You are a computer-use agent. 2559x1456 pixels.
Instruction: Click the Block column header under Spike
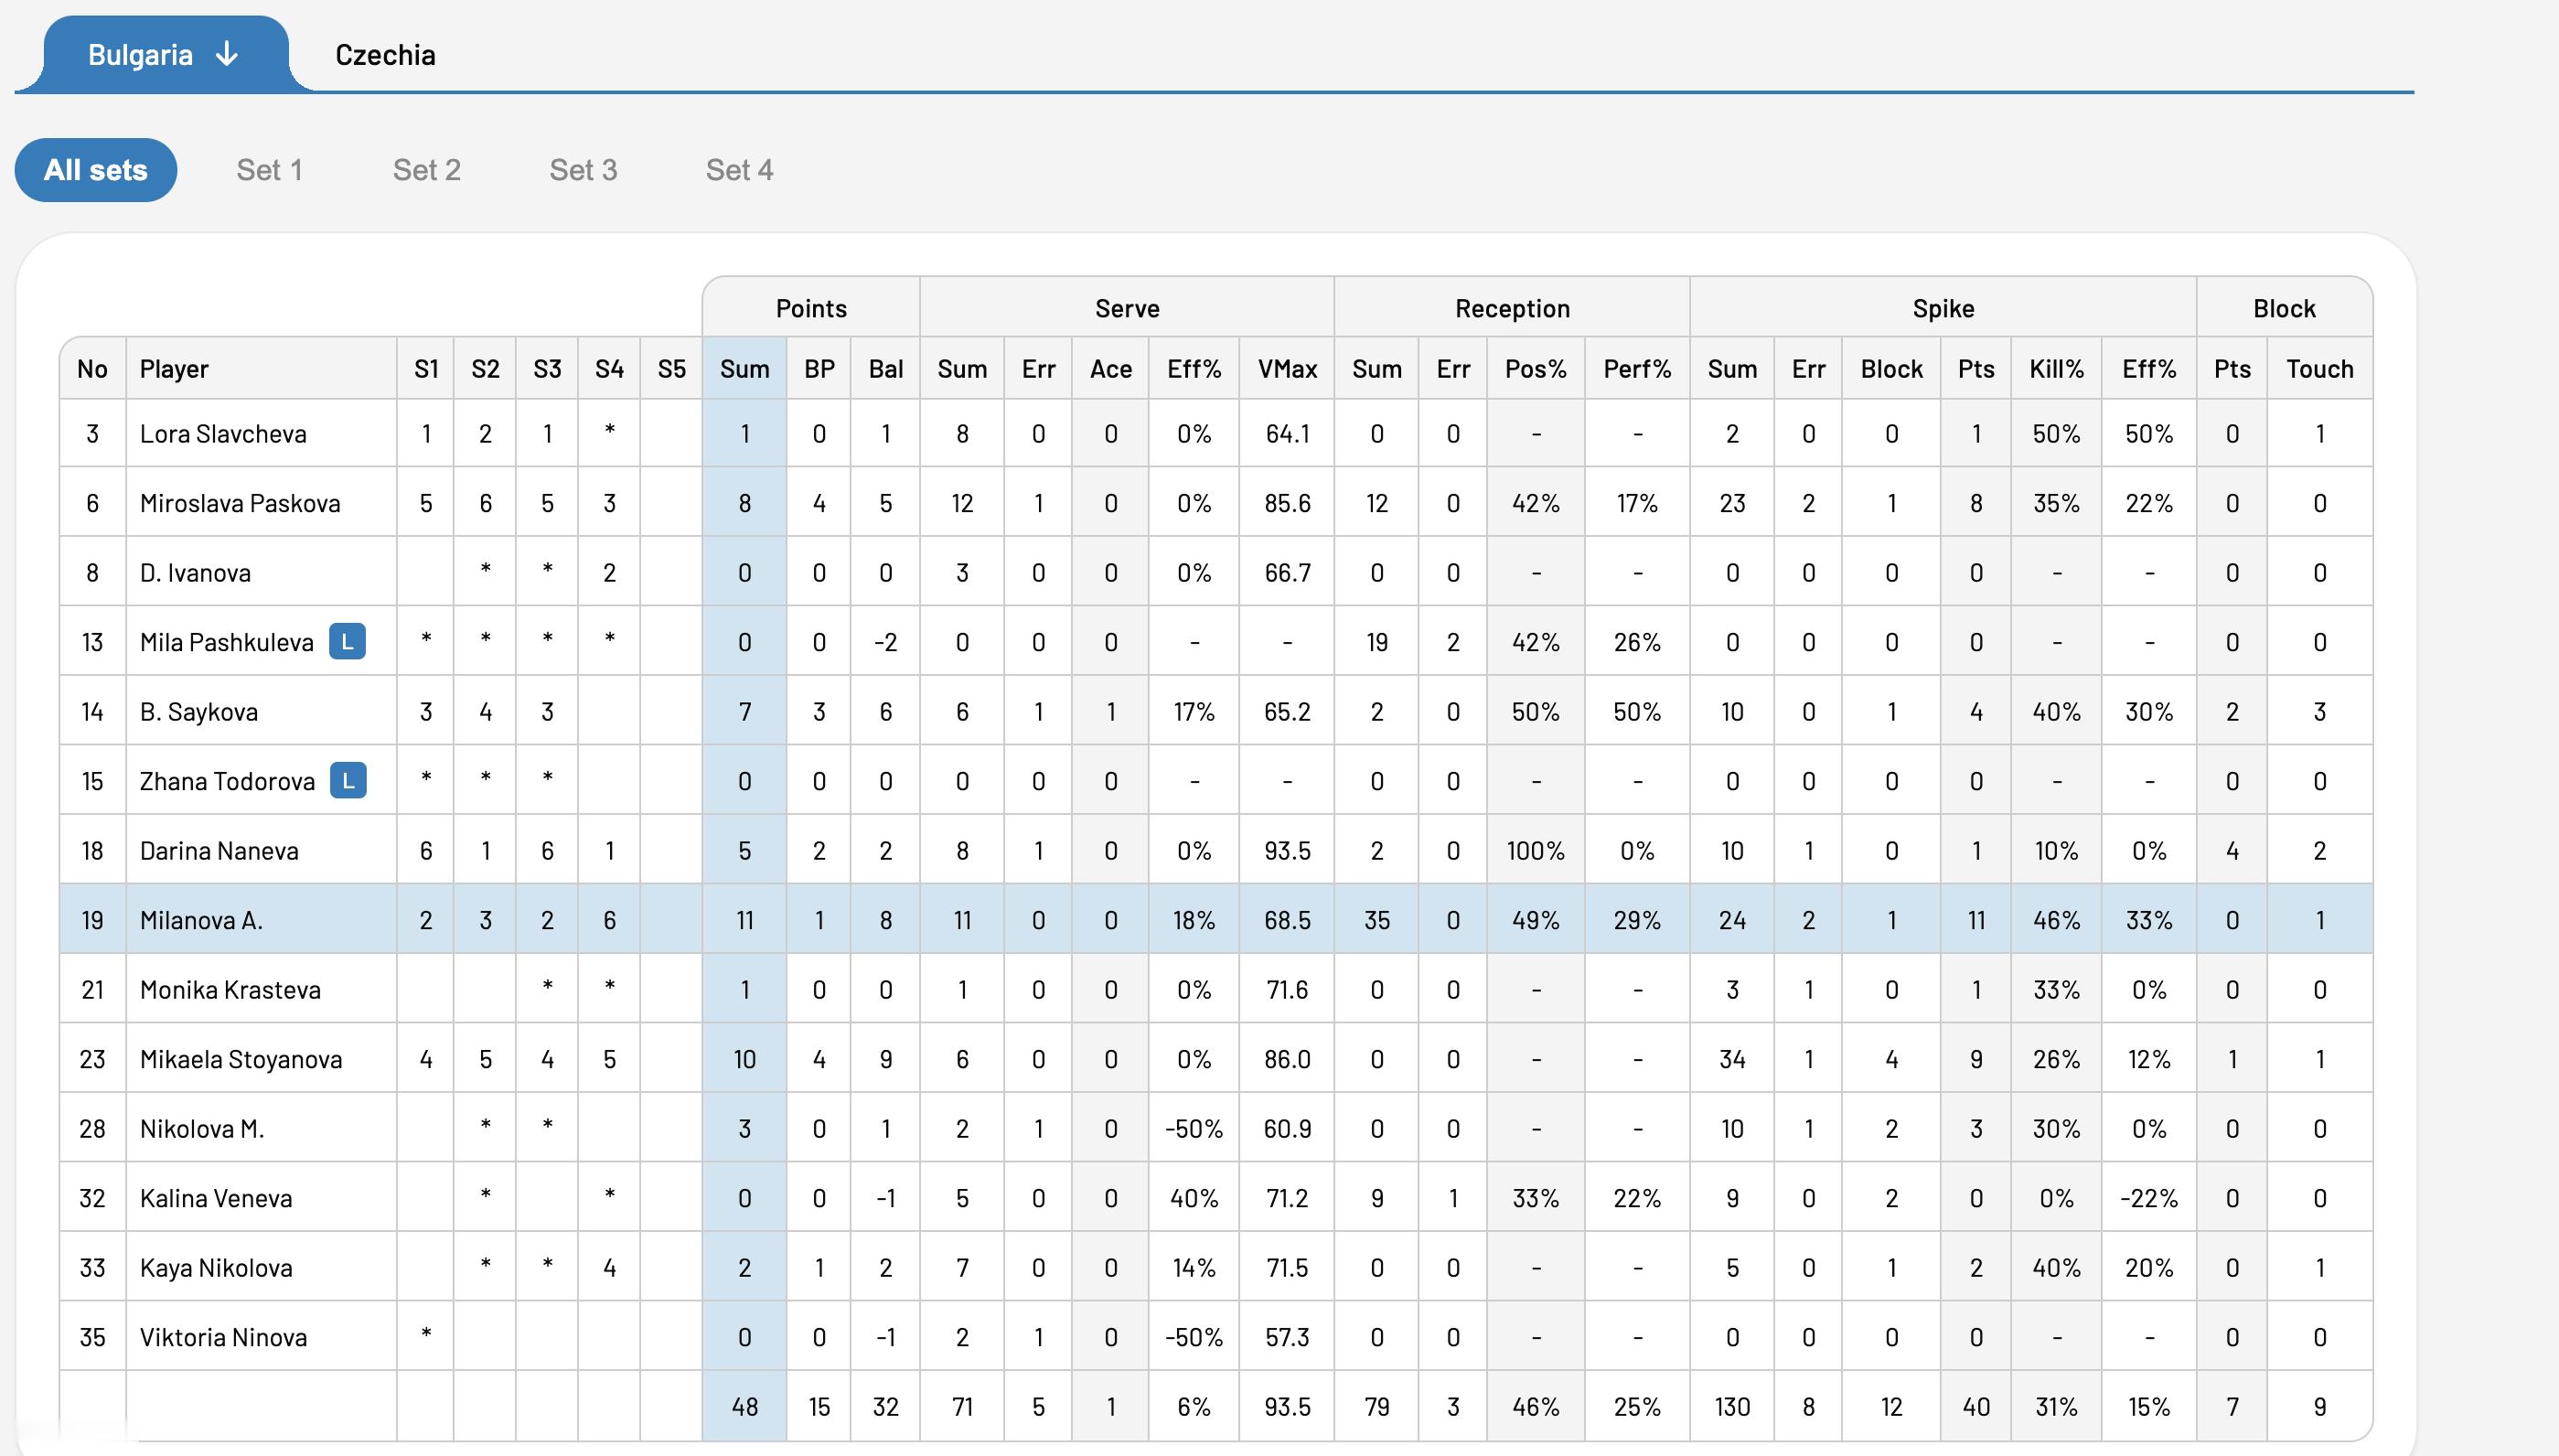(1891, 369)
